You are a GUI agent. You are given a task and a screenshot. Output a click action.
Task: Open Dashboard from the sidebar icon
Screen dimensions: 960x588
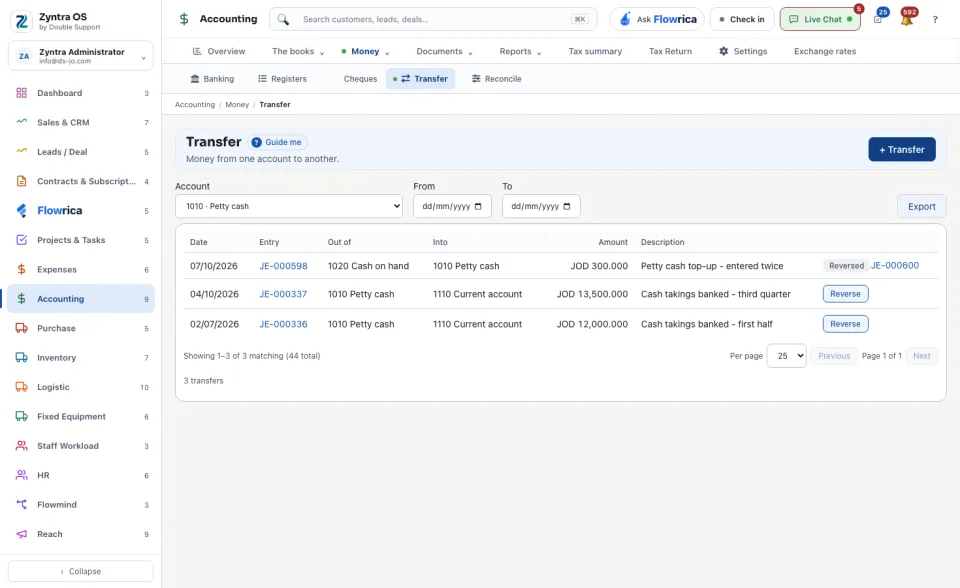click(x=21, y=93)
